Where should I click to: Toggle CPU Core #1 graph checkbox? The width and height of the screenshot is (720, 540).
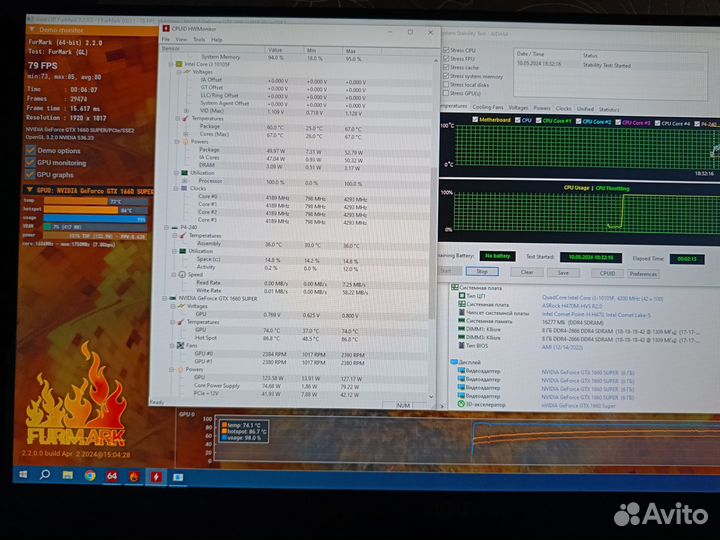click(538, 120)
